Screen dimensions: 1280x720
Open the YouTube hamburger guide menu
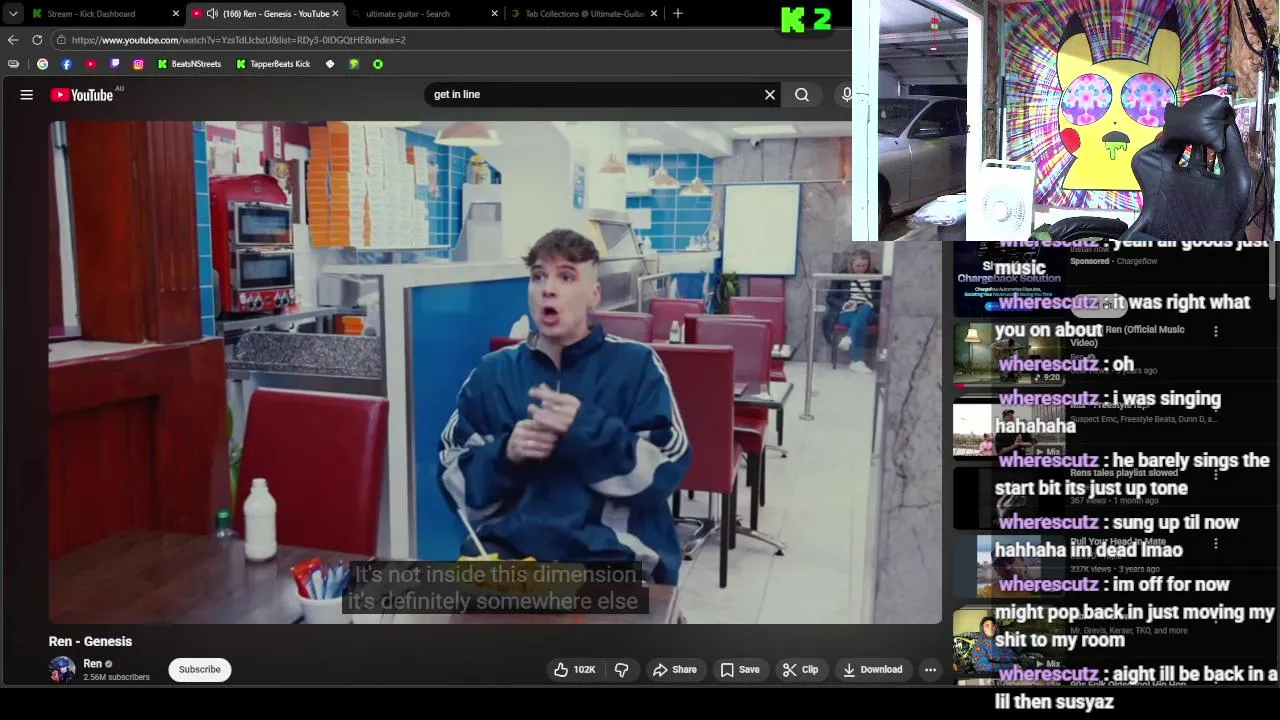27,95
